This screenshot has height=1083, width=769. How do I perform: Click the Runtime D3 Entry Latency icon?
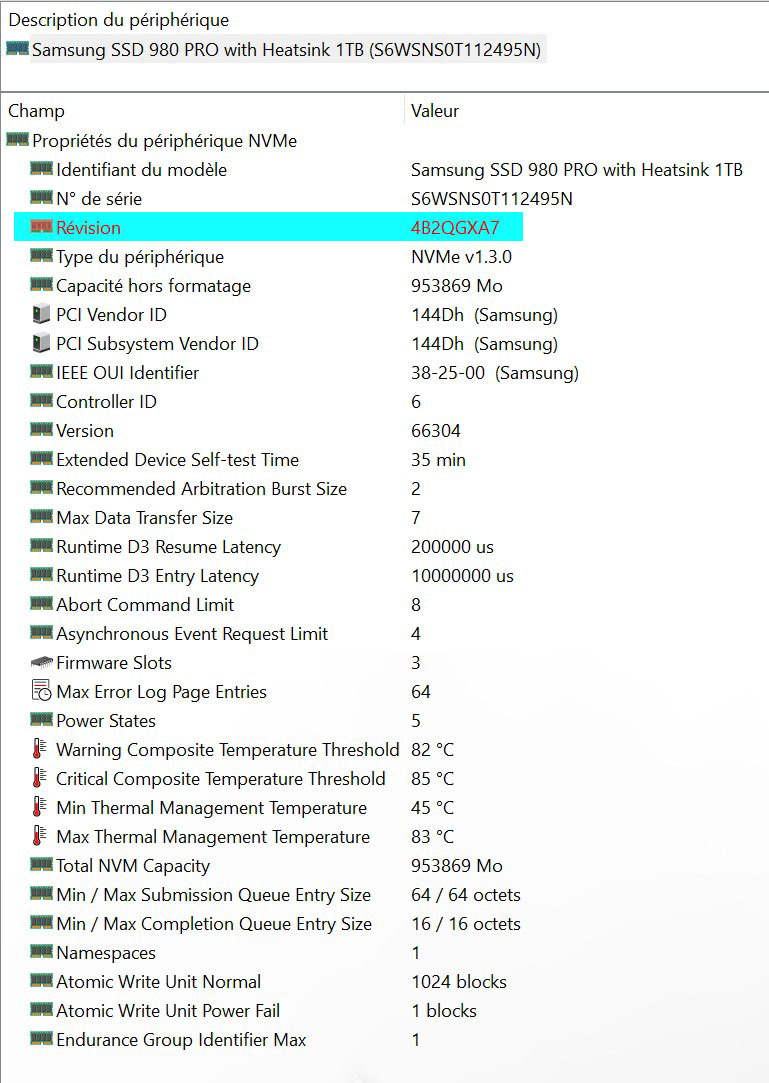coord(41,575)
